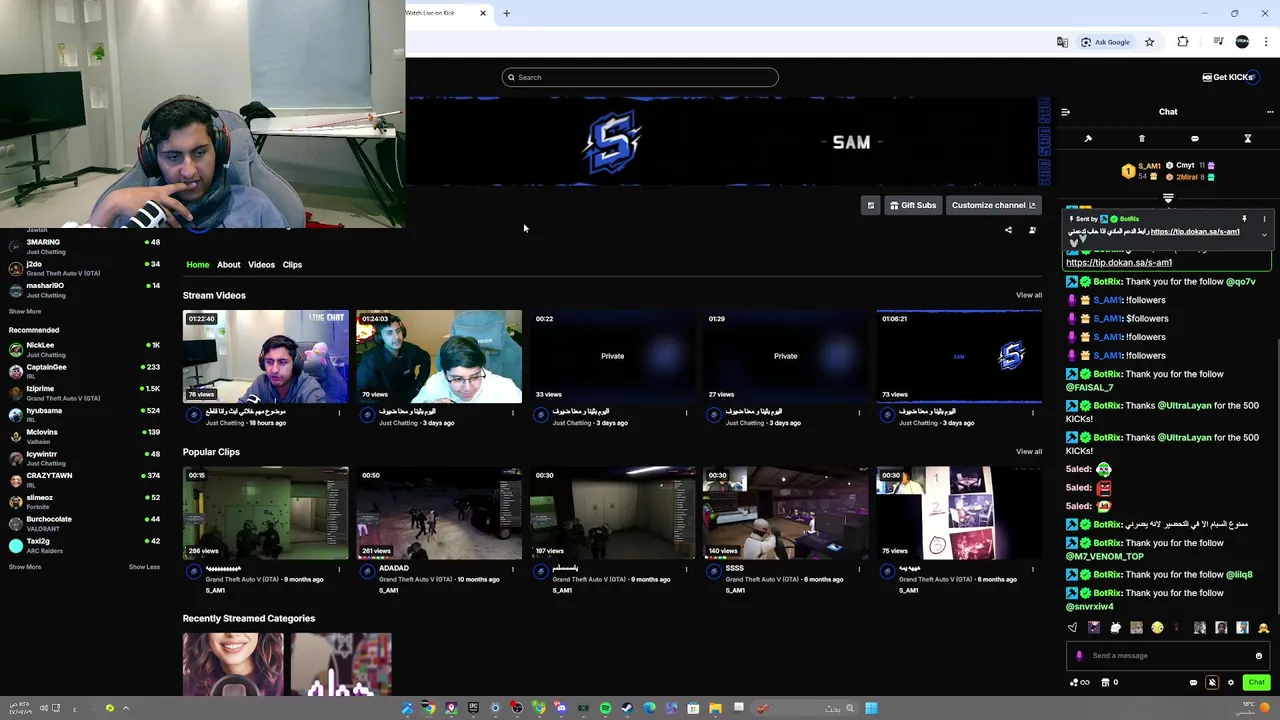The width and height of the screenshot is (1280, 720).
Task: Open CaptainGee recommended channel
Action: (x=84, y=371)
